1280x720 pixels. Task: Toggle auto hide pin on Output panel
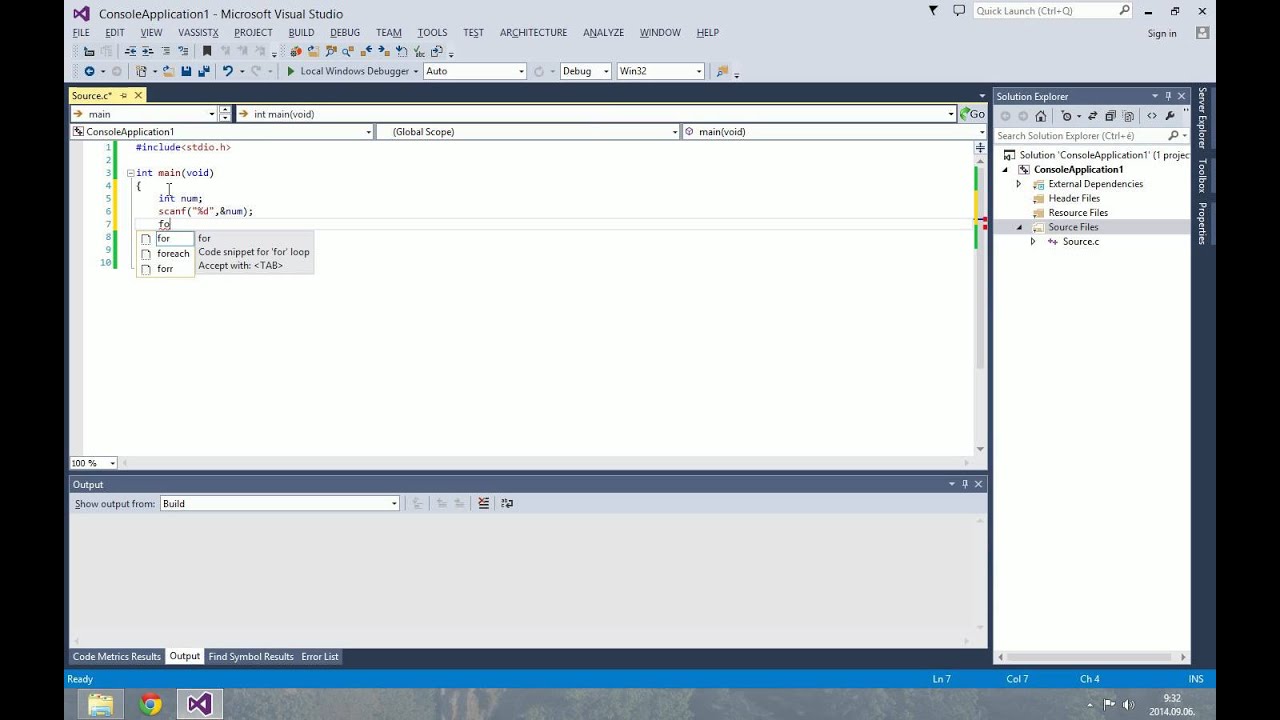pos(965,484)
